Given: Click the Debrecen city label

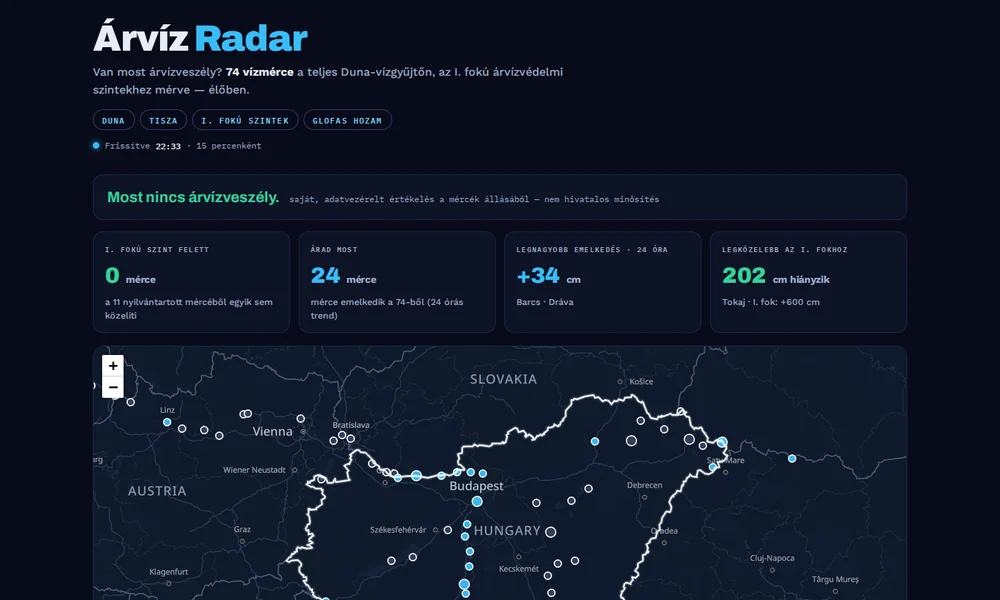Looking at the screenshot, I should click(644, 485).
